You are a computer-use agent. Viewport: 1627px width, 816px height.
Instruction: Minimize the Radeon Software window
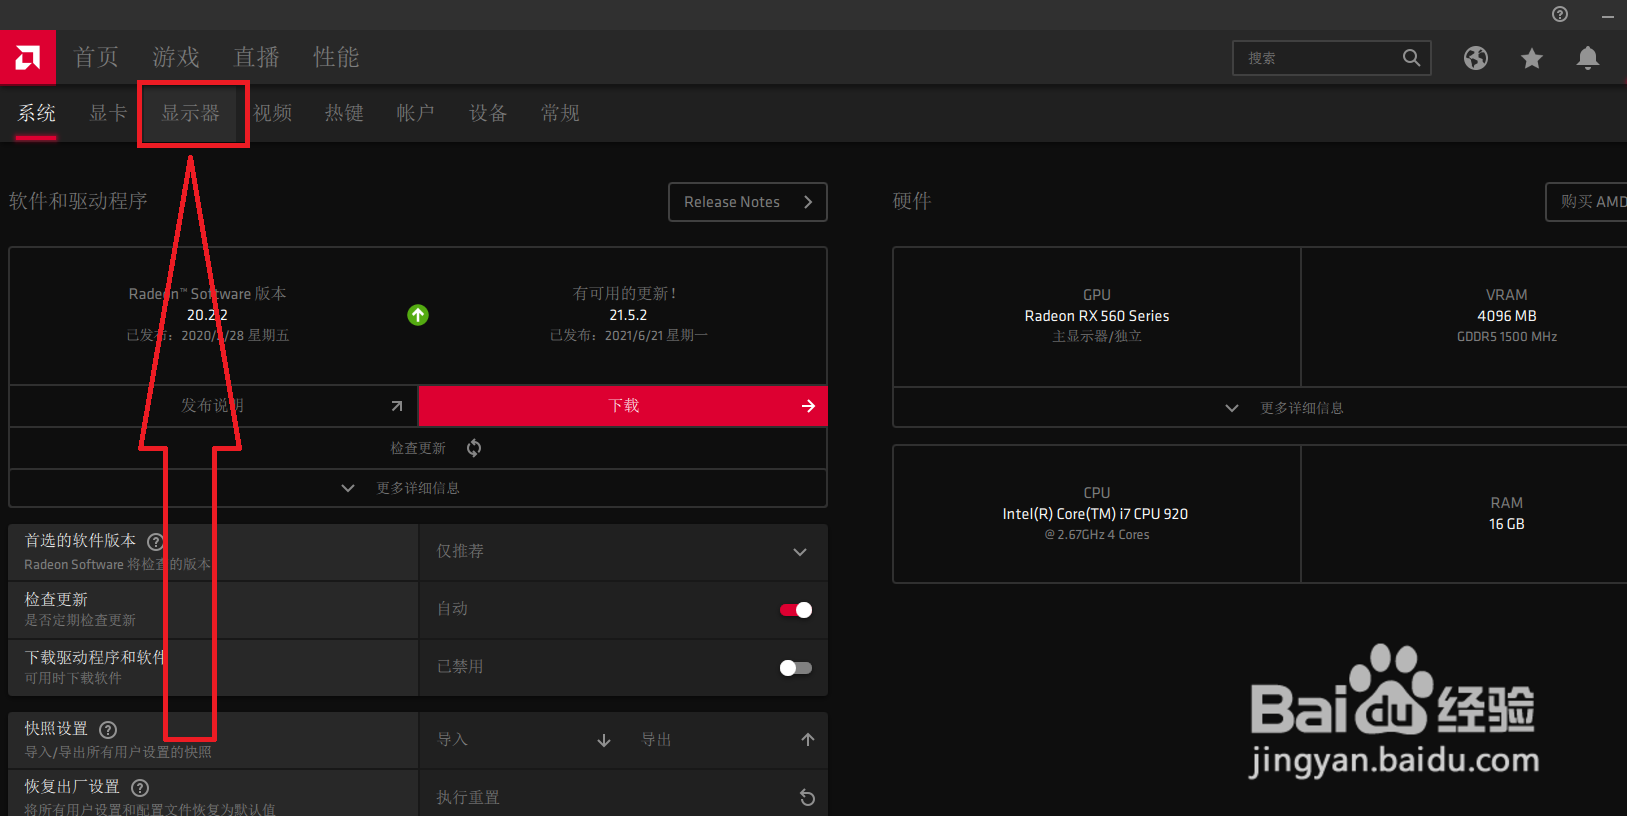[x=1608, y=15]
